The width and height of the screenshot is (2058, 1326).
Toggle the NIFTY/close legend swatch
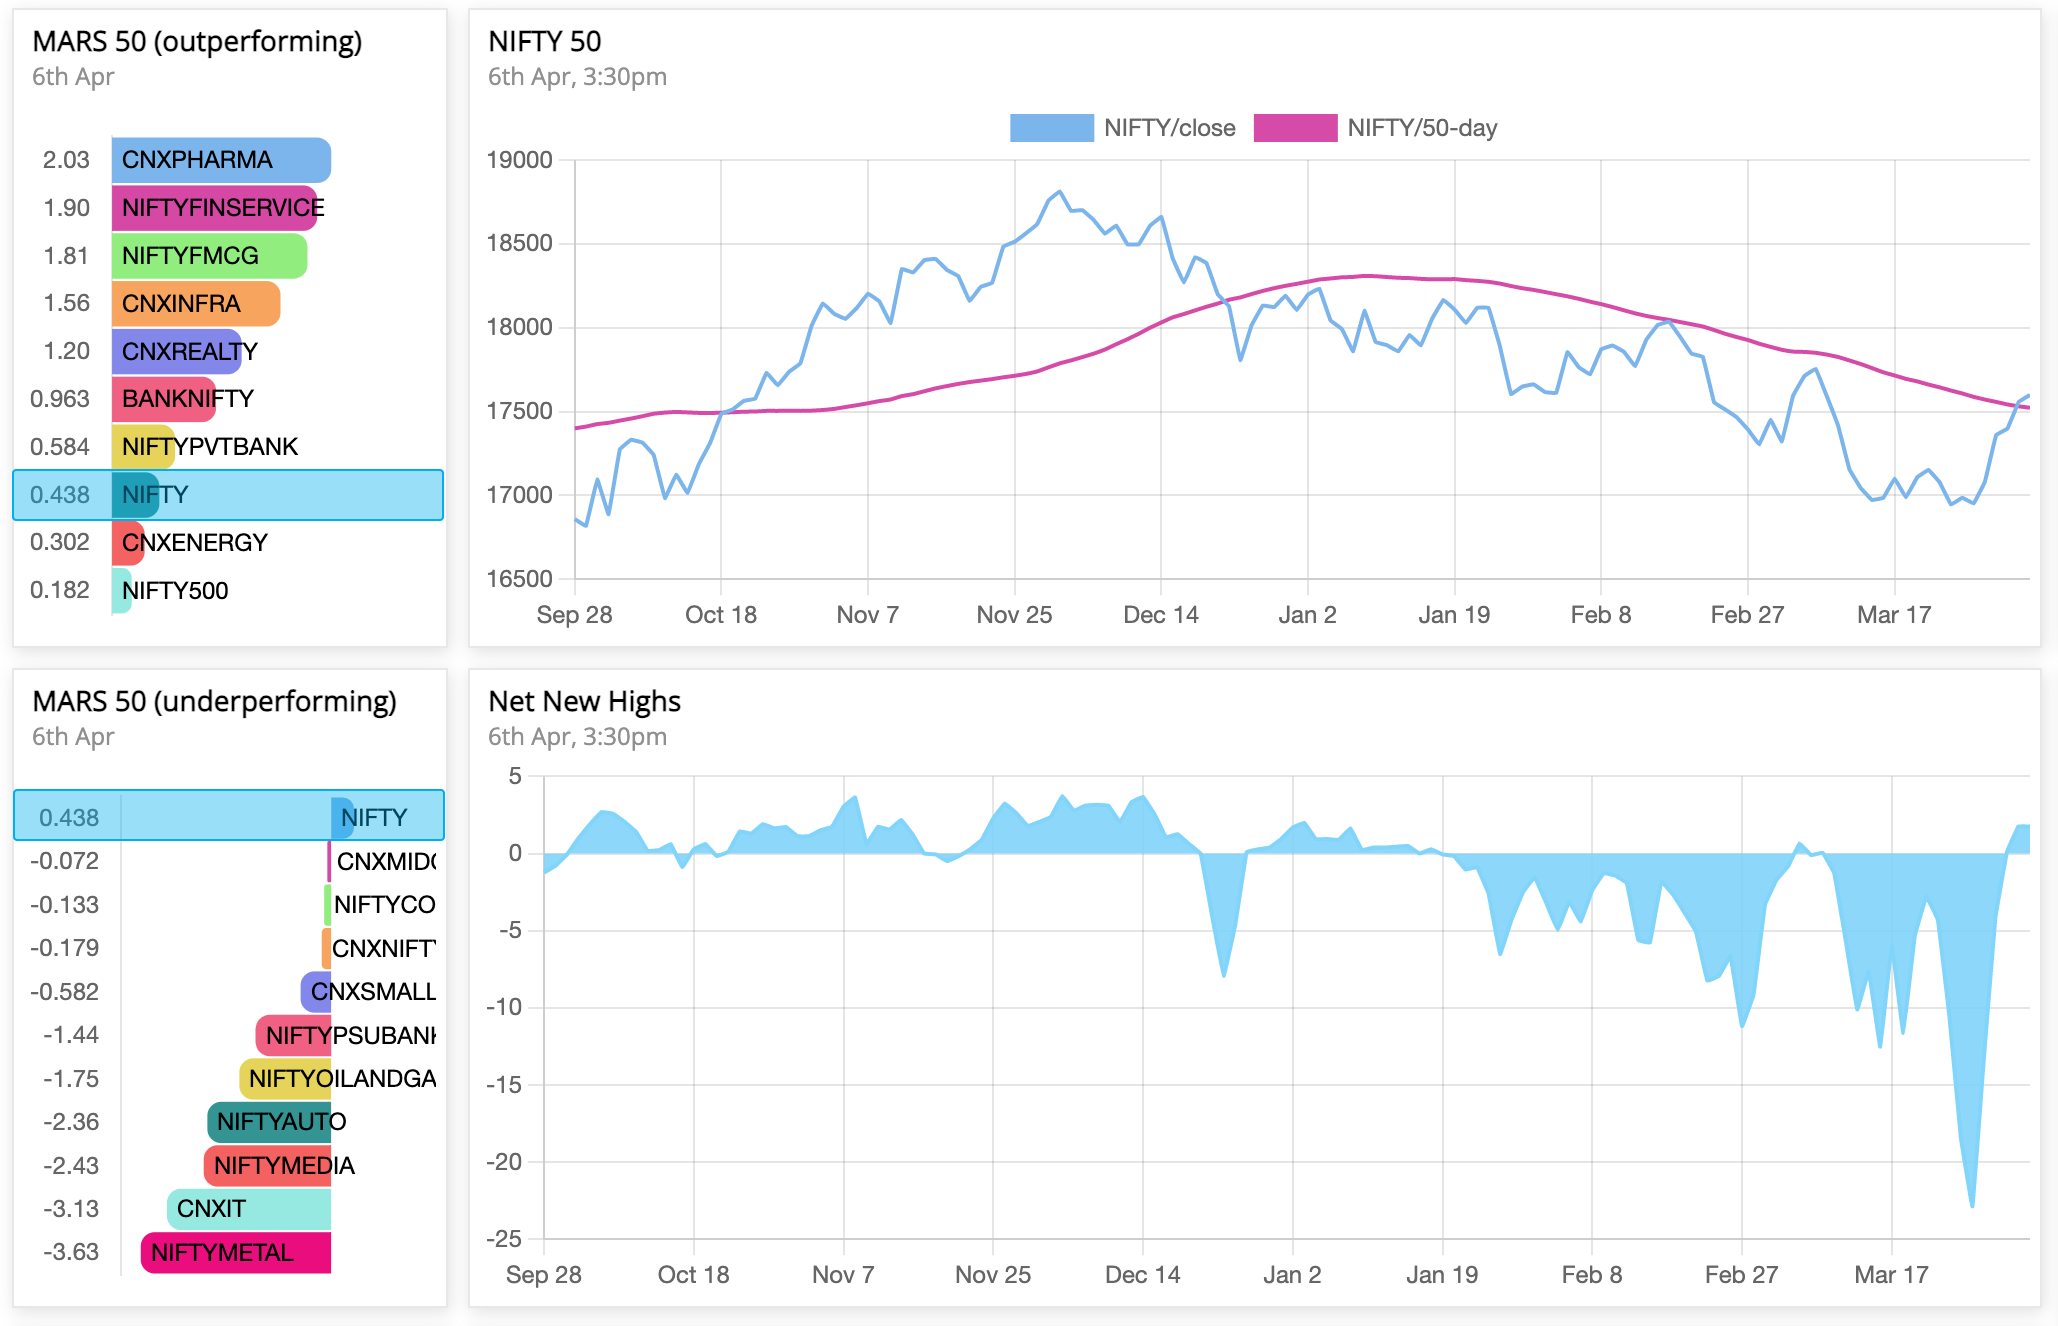click(x=1051, y=128)
